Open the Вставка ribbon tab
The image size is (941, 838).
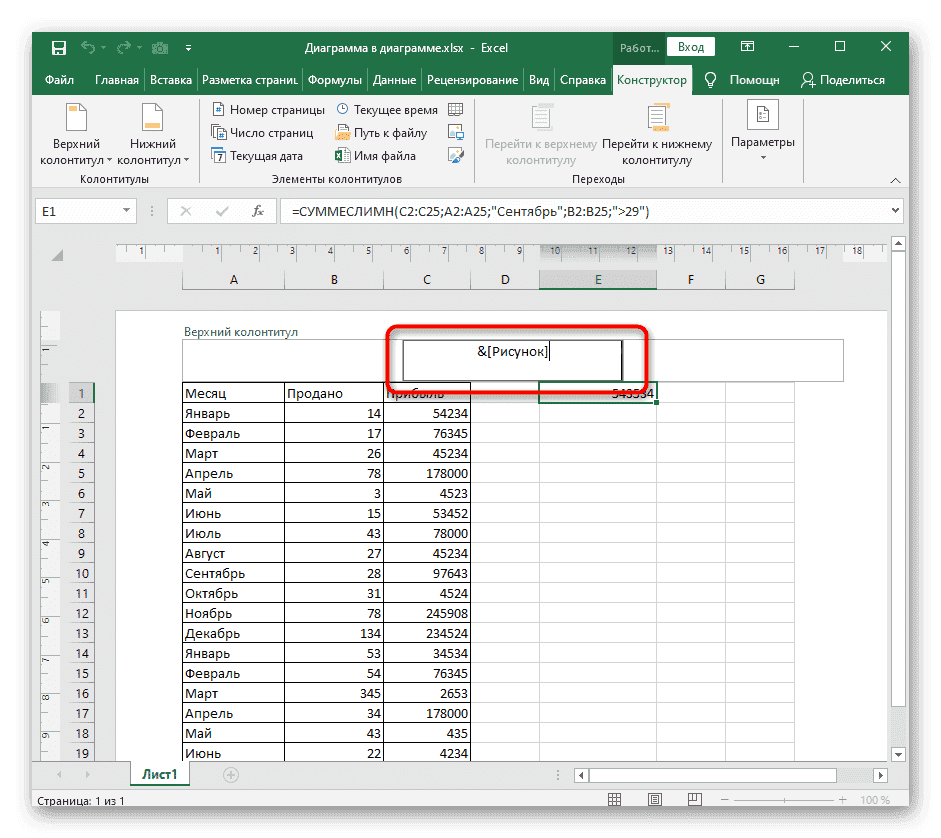[171, 80]
